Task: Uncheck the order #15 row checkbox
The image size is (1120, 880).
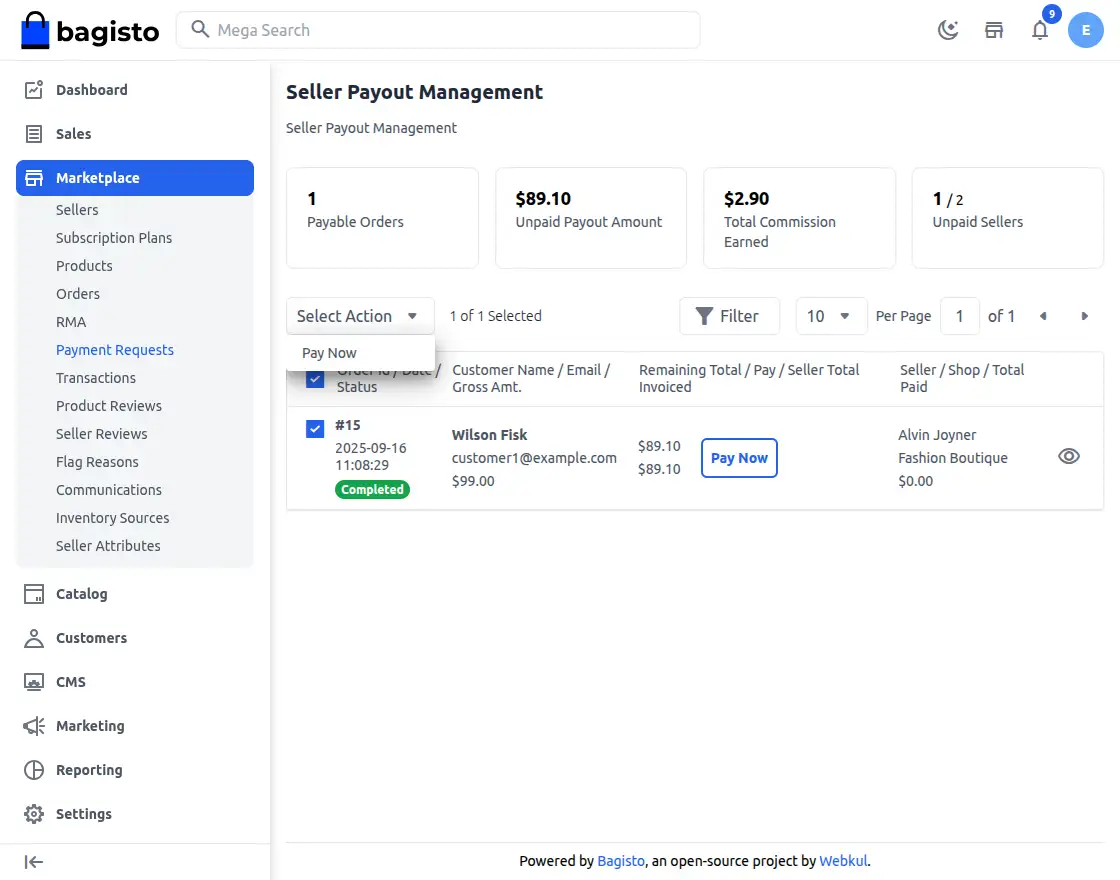Action: pos(315,428)
